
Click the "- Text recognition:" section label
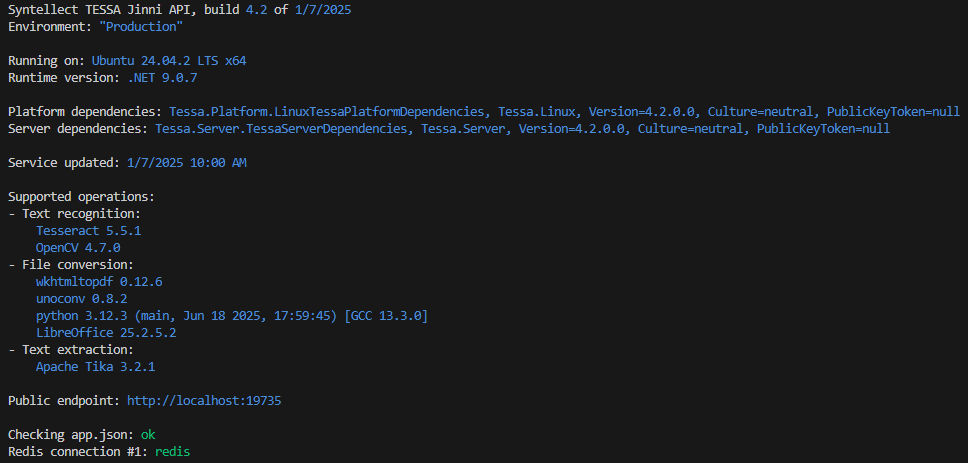(x=74, y=214)
